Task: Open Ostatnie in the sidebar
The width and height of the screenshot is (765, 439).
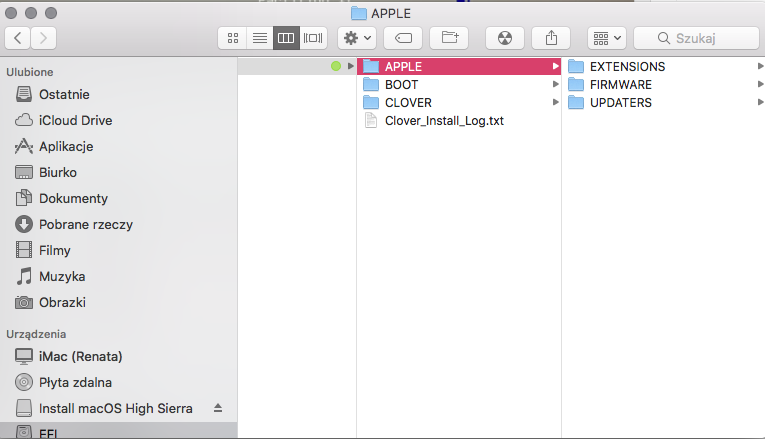Action: coord(119,94)
